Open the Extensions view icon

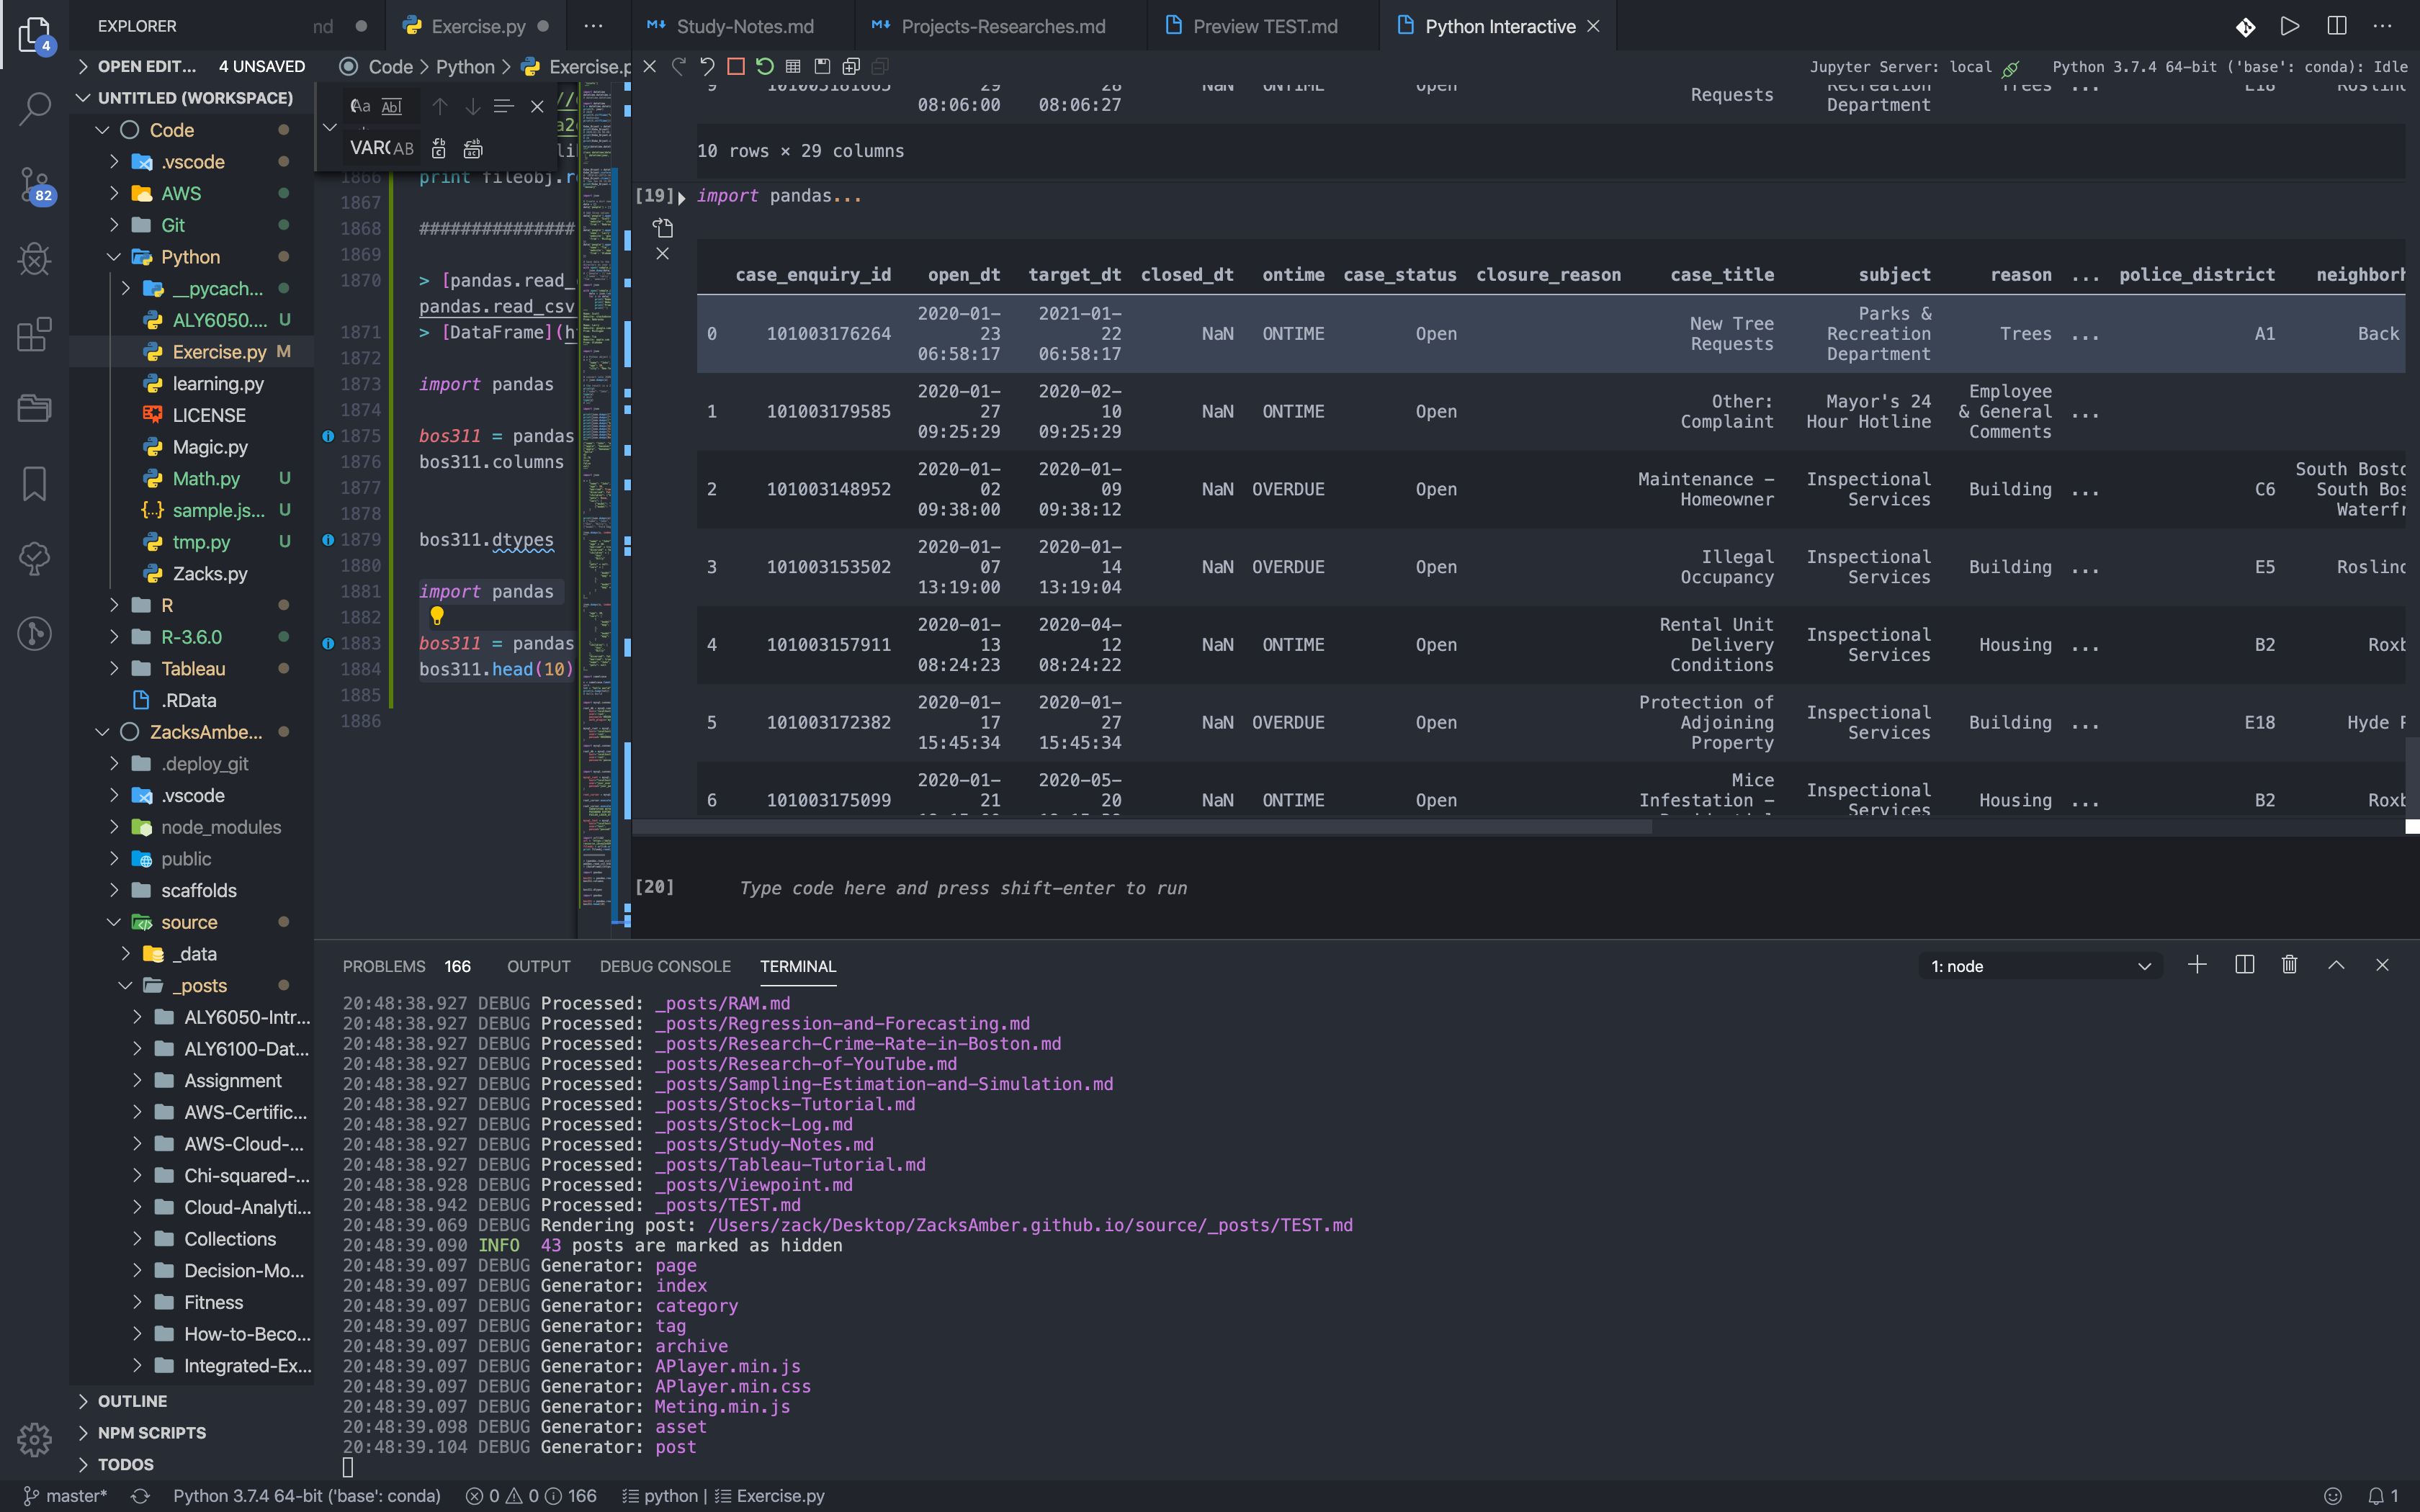(34, 335)
